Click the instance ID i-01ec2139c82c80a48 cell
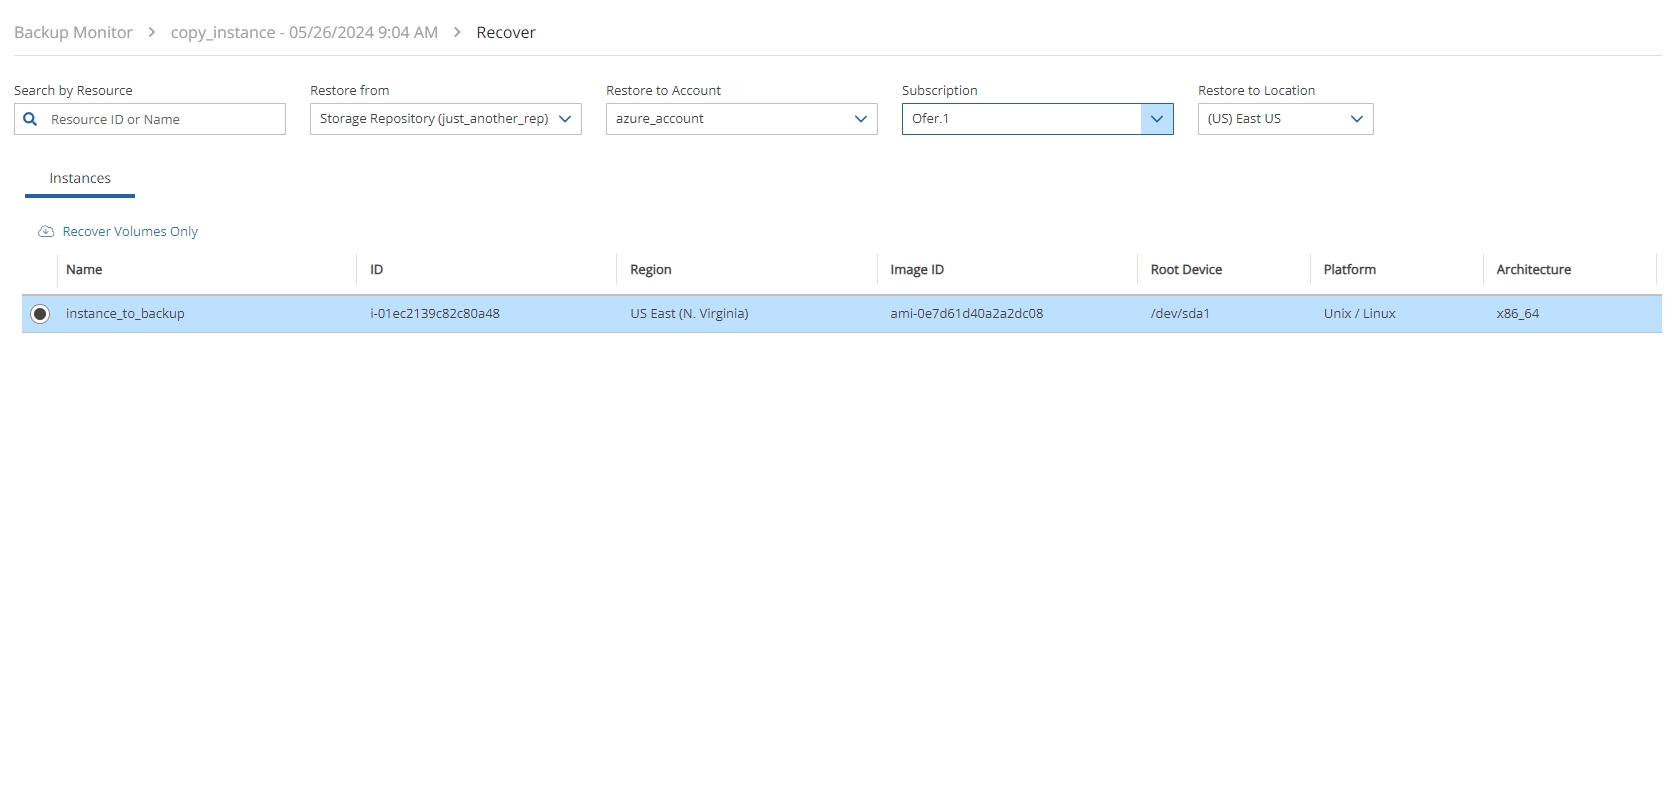The image size is (1677, 796). (x=435, y=314)
